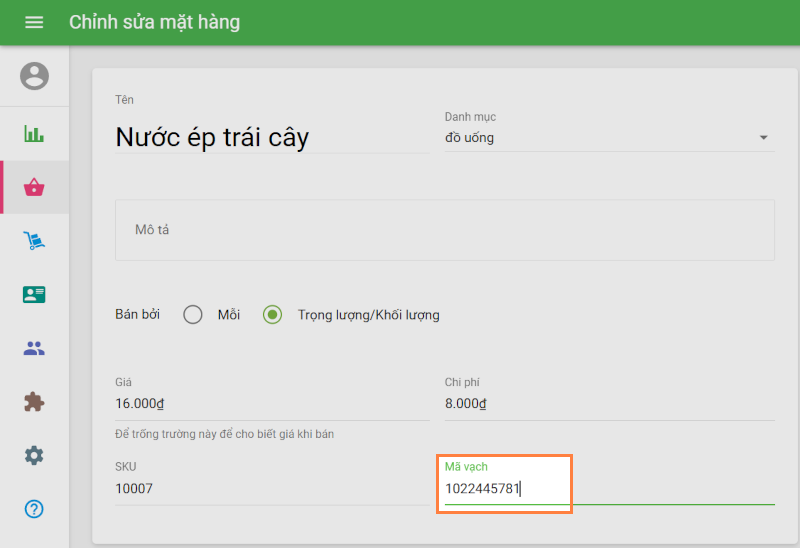Open inventory management cart icon

click(34, 241)
